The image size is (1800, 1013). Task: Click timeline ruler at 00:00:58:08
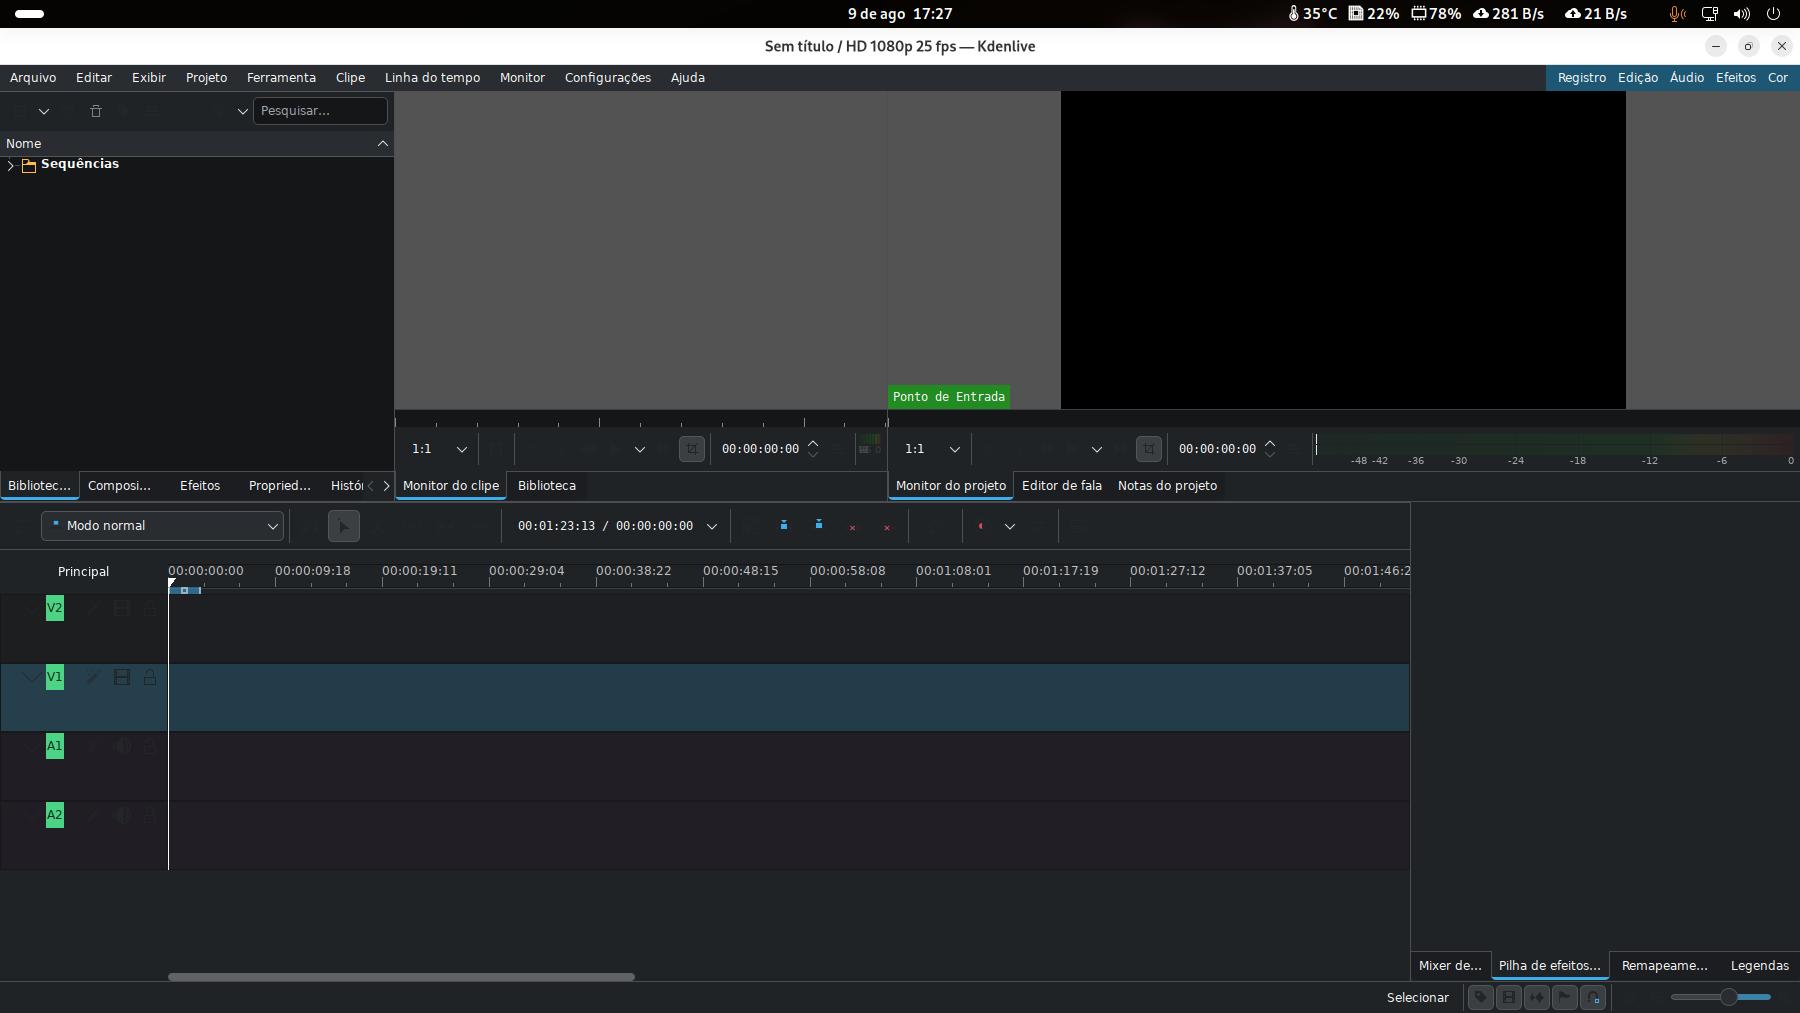(847, 571)
